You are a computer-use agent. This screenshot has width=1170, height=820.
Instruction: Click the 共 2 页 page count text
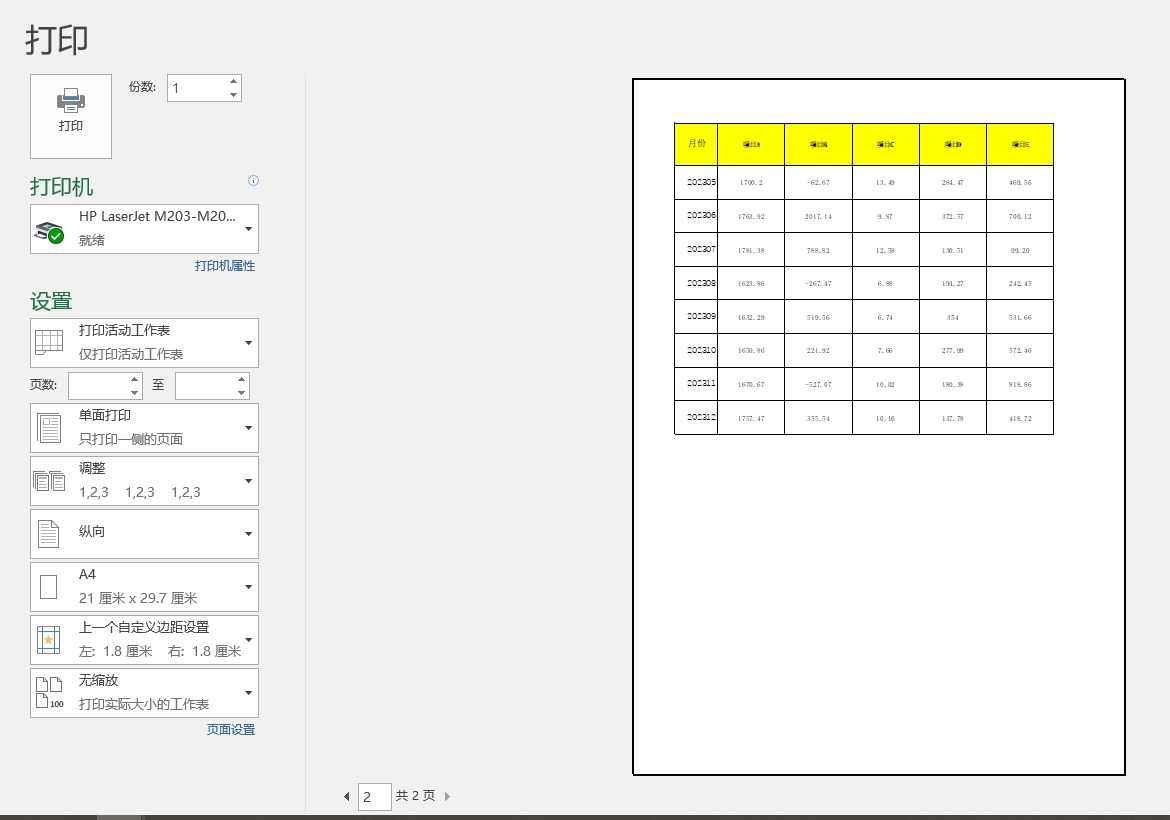pyautogui.click(x=415, y=796)
